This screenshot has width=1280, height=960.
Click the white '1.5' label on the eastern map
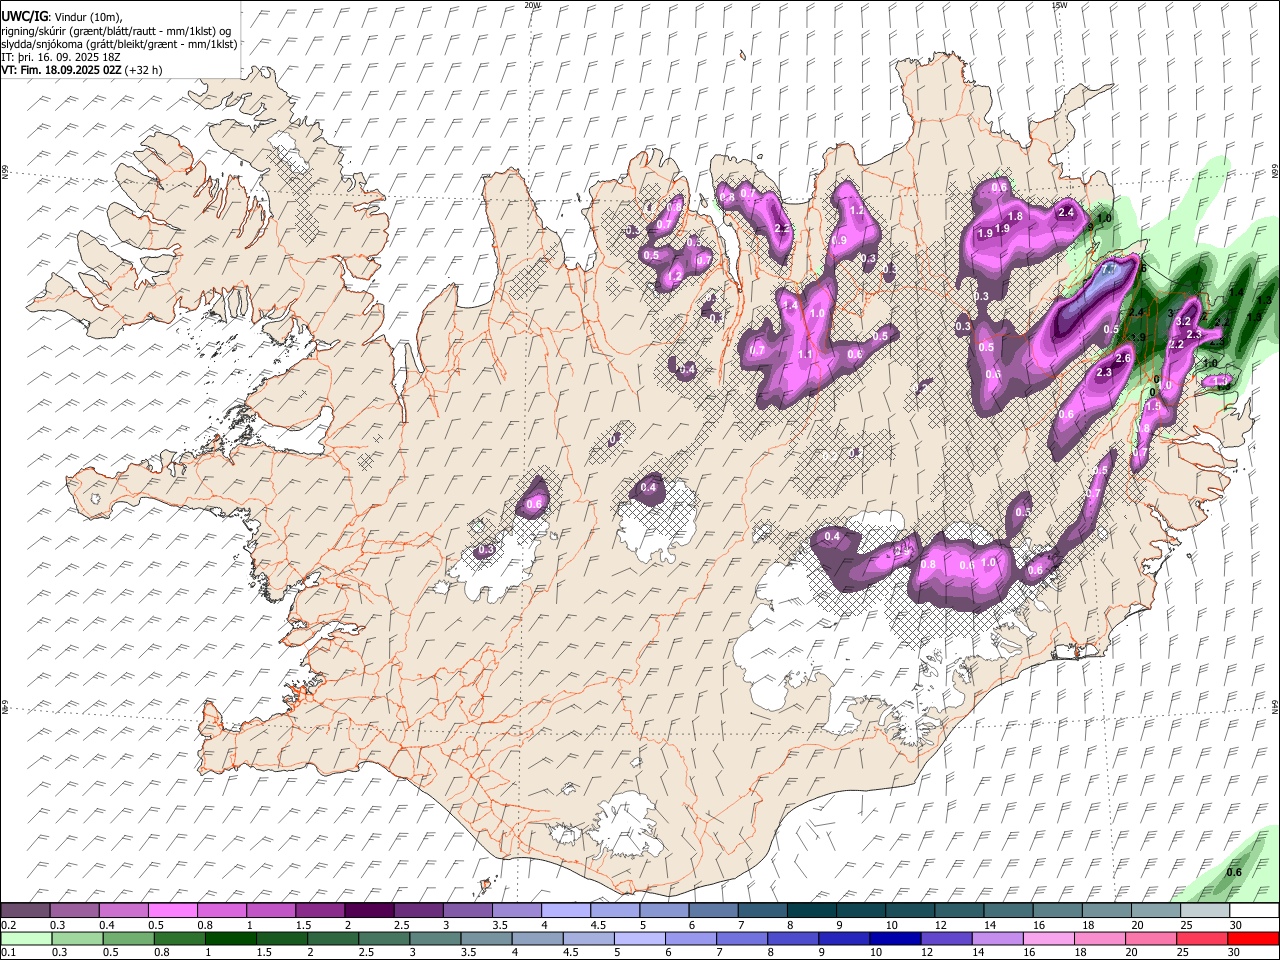(x=1153, y=406)
